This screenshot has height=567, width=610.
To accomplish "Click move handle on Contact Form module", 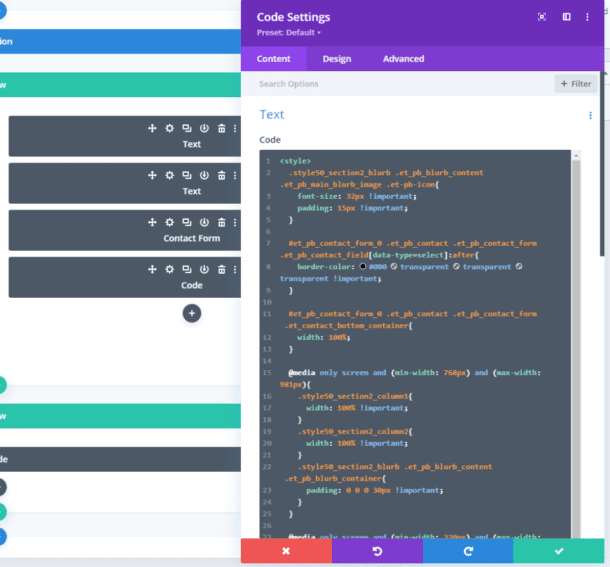I will 152,222.
